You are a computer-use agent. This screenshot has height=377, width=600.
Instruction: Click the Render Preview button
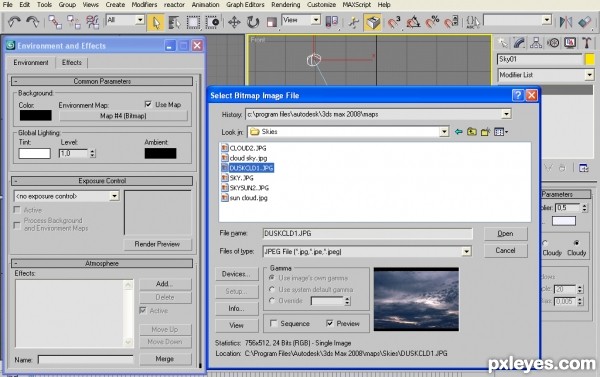click(157, 244)
